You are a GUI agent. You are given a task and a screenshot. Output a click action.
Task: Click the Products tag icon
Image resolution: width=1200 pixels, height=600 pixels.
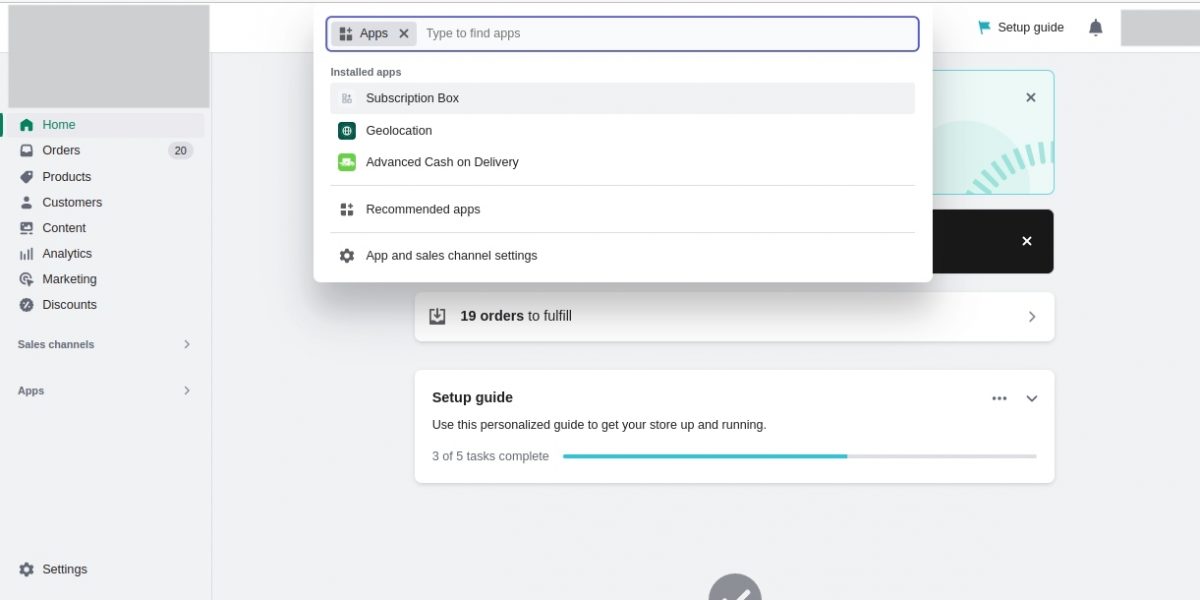coord(27,177)
